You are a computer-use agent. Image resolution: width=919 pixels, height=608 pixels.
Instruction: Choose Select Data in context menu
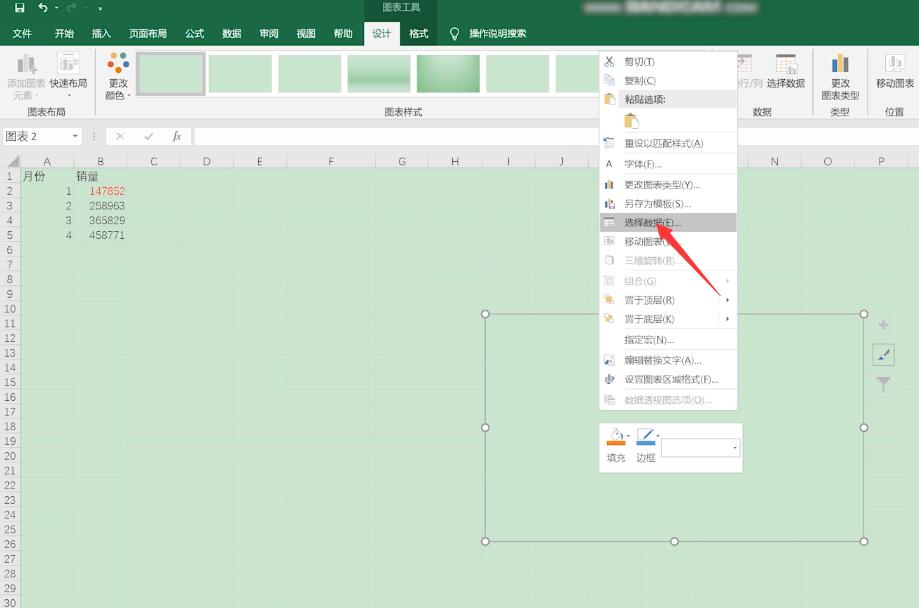click(668, 223)
